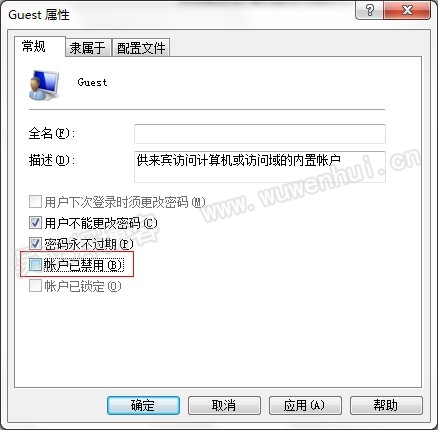Click the 取消 button

click(x=224, y=405)
